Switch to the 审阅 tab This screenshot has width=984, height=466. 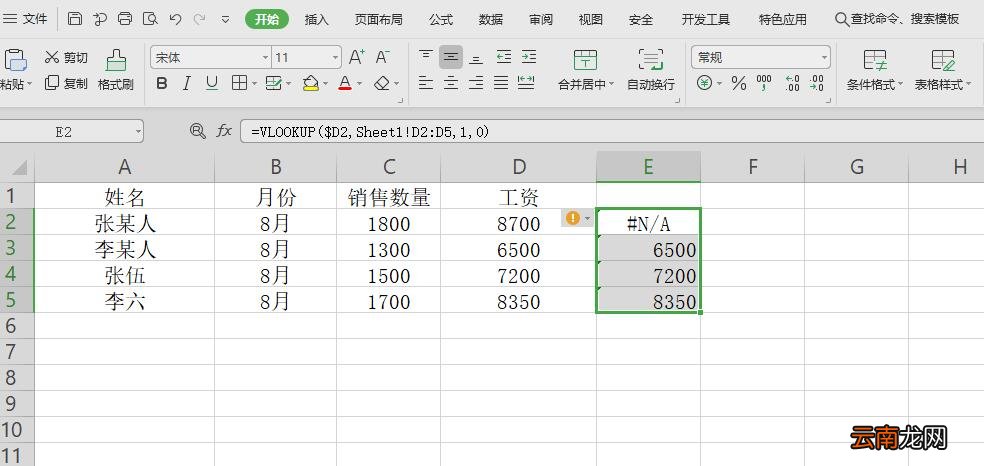[541, 19]
